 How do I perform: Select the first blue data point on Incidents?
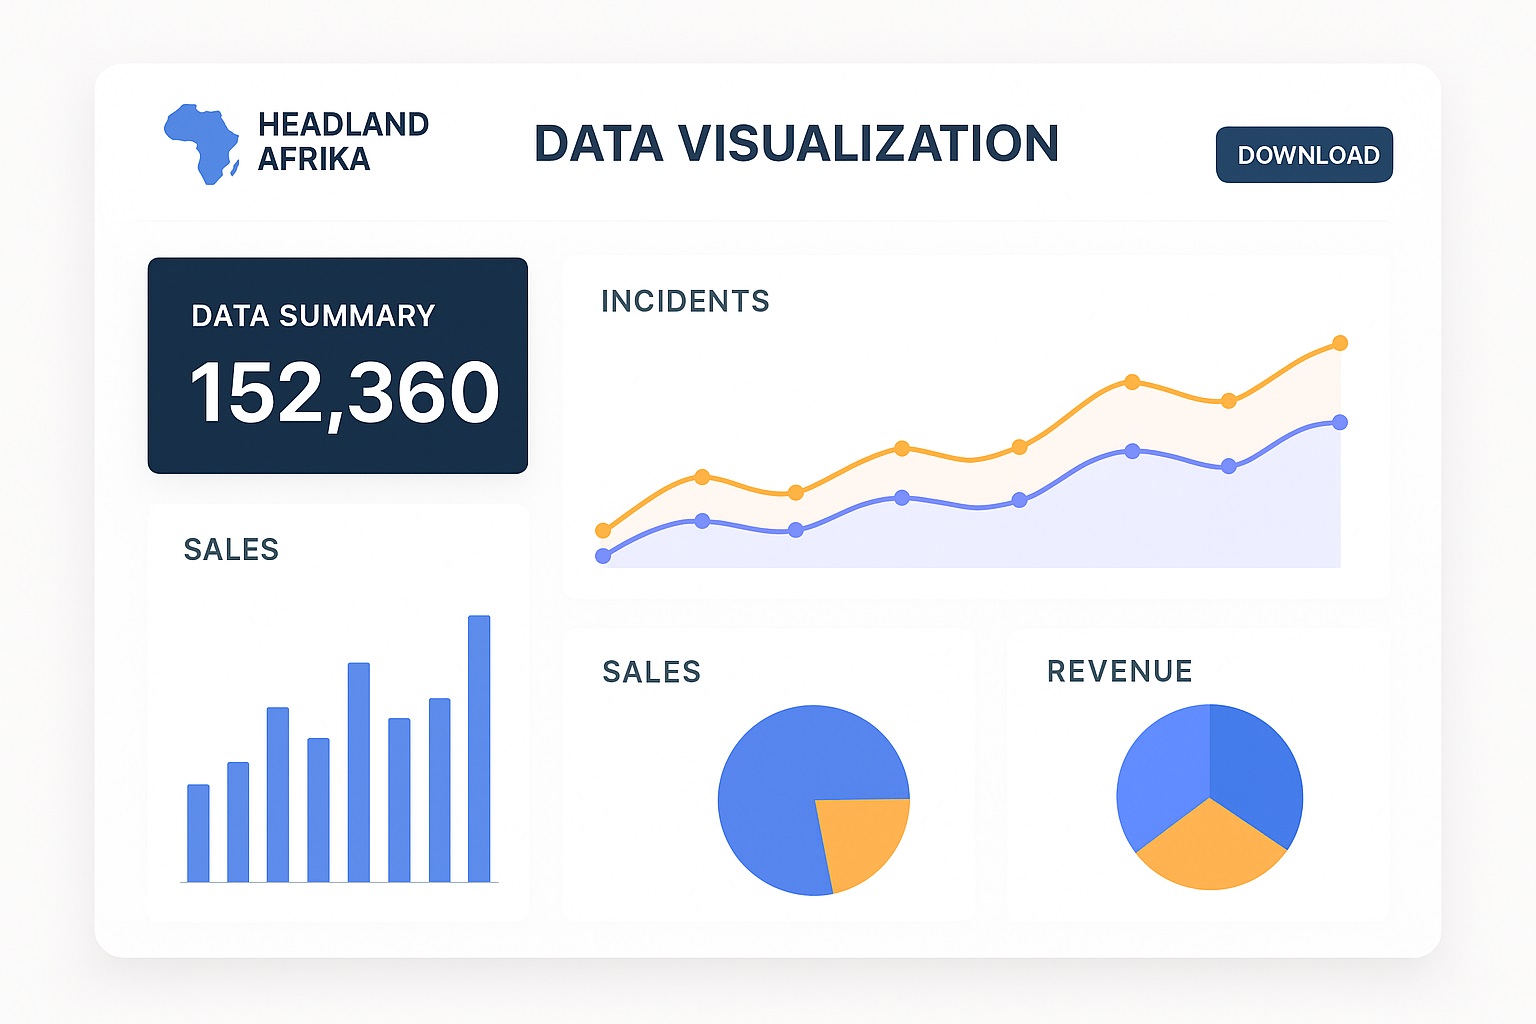pos(603,556)
